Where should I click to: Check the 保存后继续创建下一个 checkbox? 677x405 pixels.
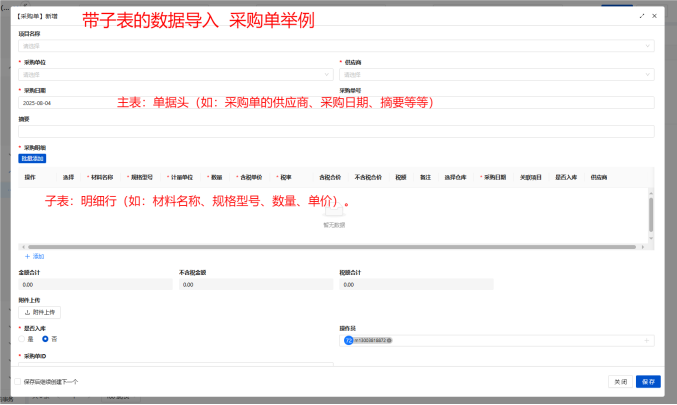pyautogui.click(x=17, y=381)
